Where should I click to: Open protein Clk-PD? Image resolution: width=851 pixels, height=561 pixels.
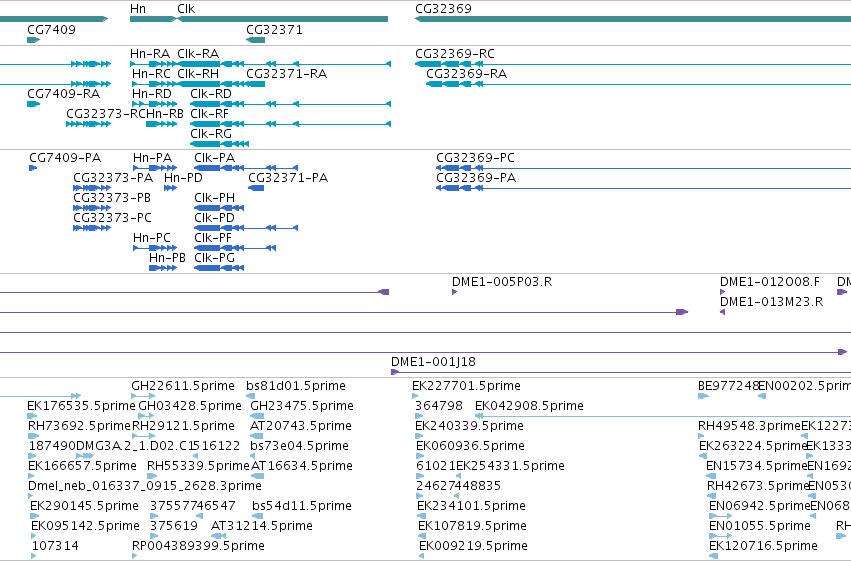pos(215,218)
